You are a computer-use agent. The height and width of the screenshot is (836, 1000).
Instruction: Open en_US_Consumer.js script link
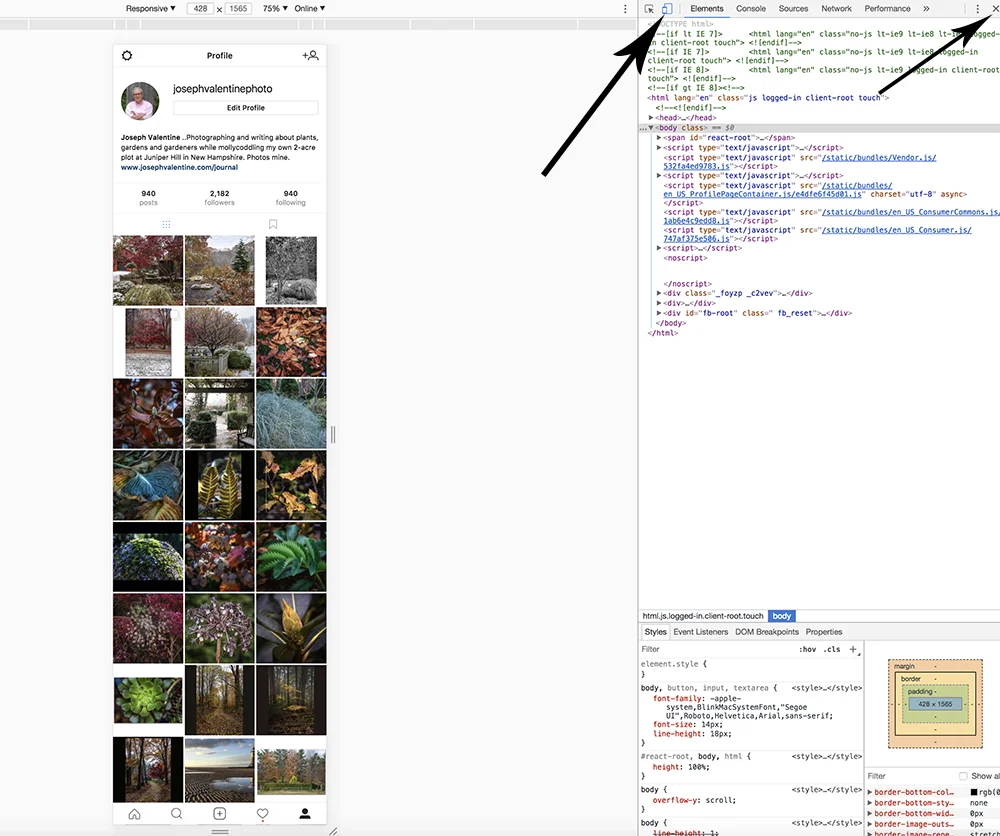pyautogui.click(x=817, y=234)
